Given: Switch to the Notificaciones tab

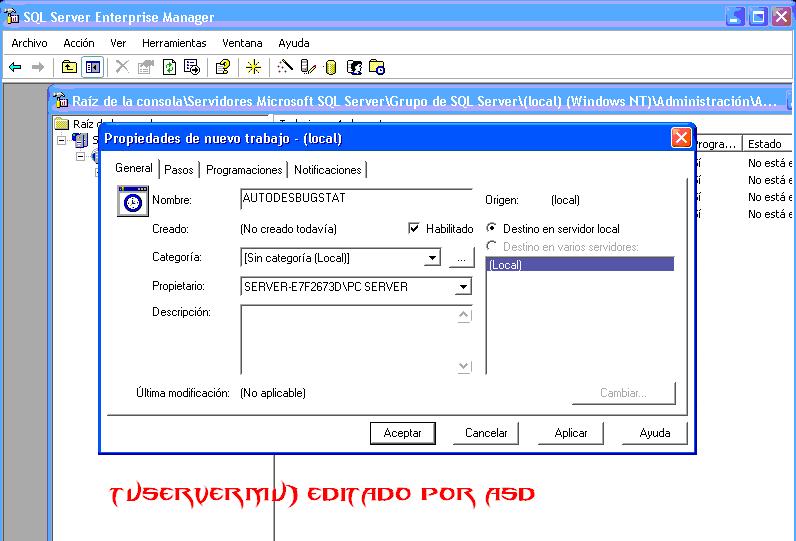Looking at the screenshot, I should click(x=328, y=170).
